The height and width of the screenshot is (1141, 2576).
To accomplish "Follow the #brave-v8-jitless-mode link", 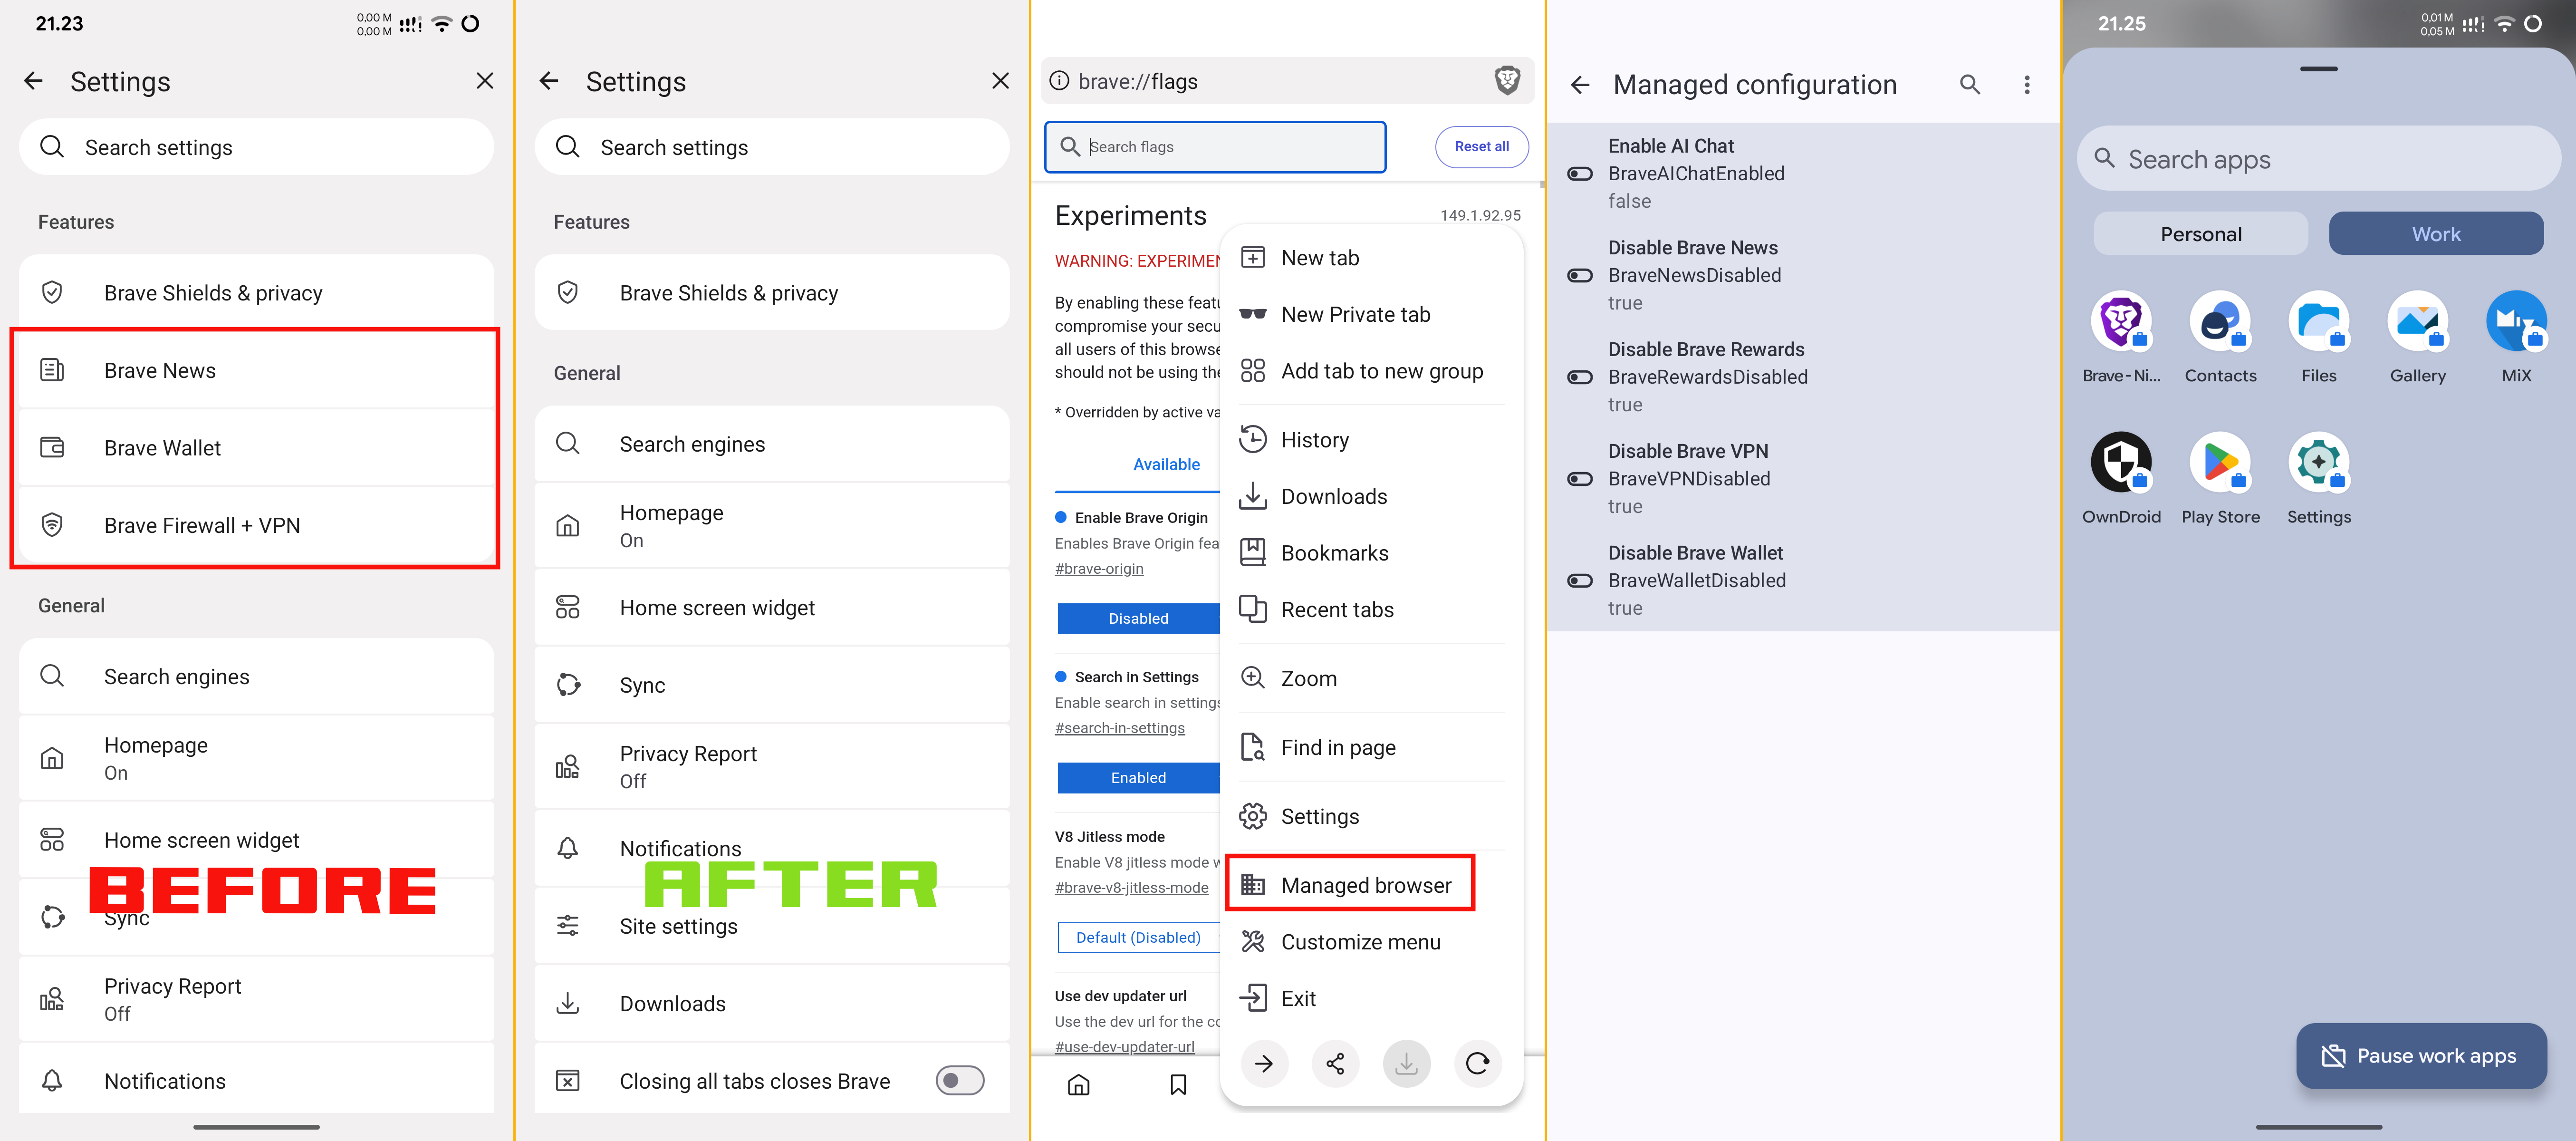I will pyautogui.click(x=1131, y=887).
